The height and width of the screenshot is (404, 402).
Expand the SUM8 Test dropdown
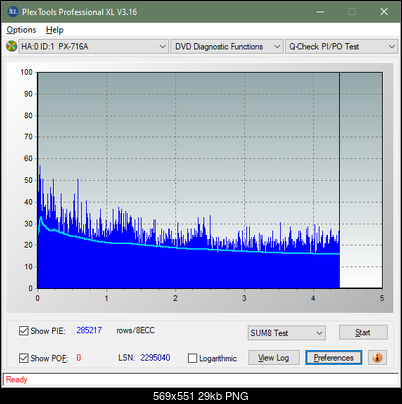(287, 333)
